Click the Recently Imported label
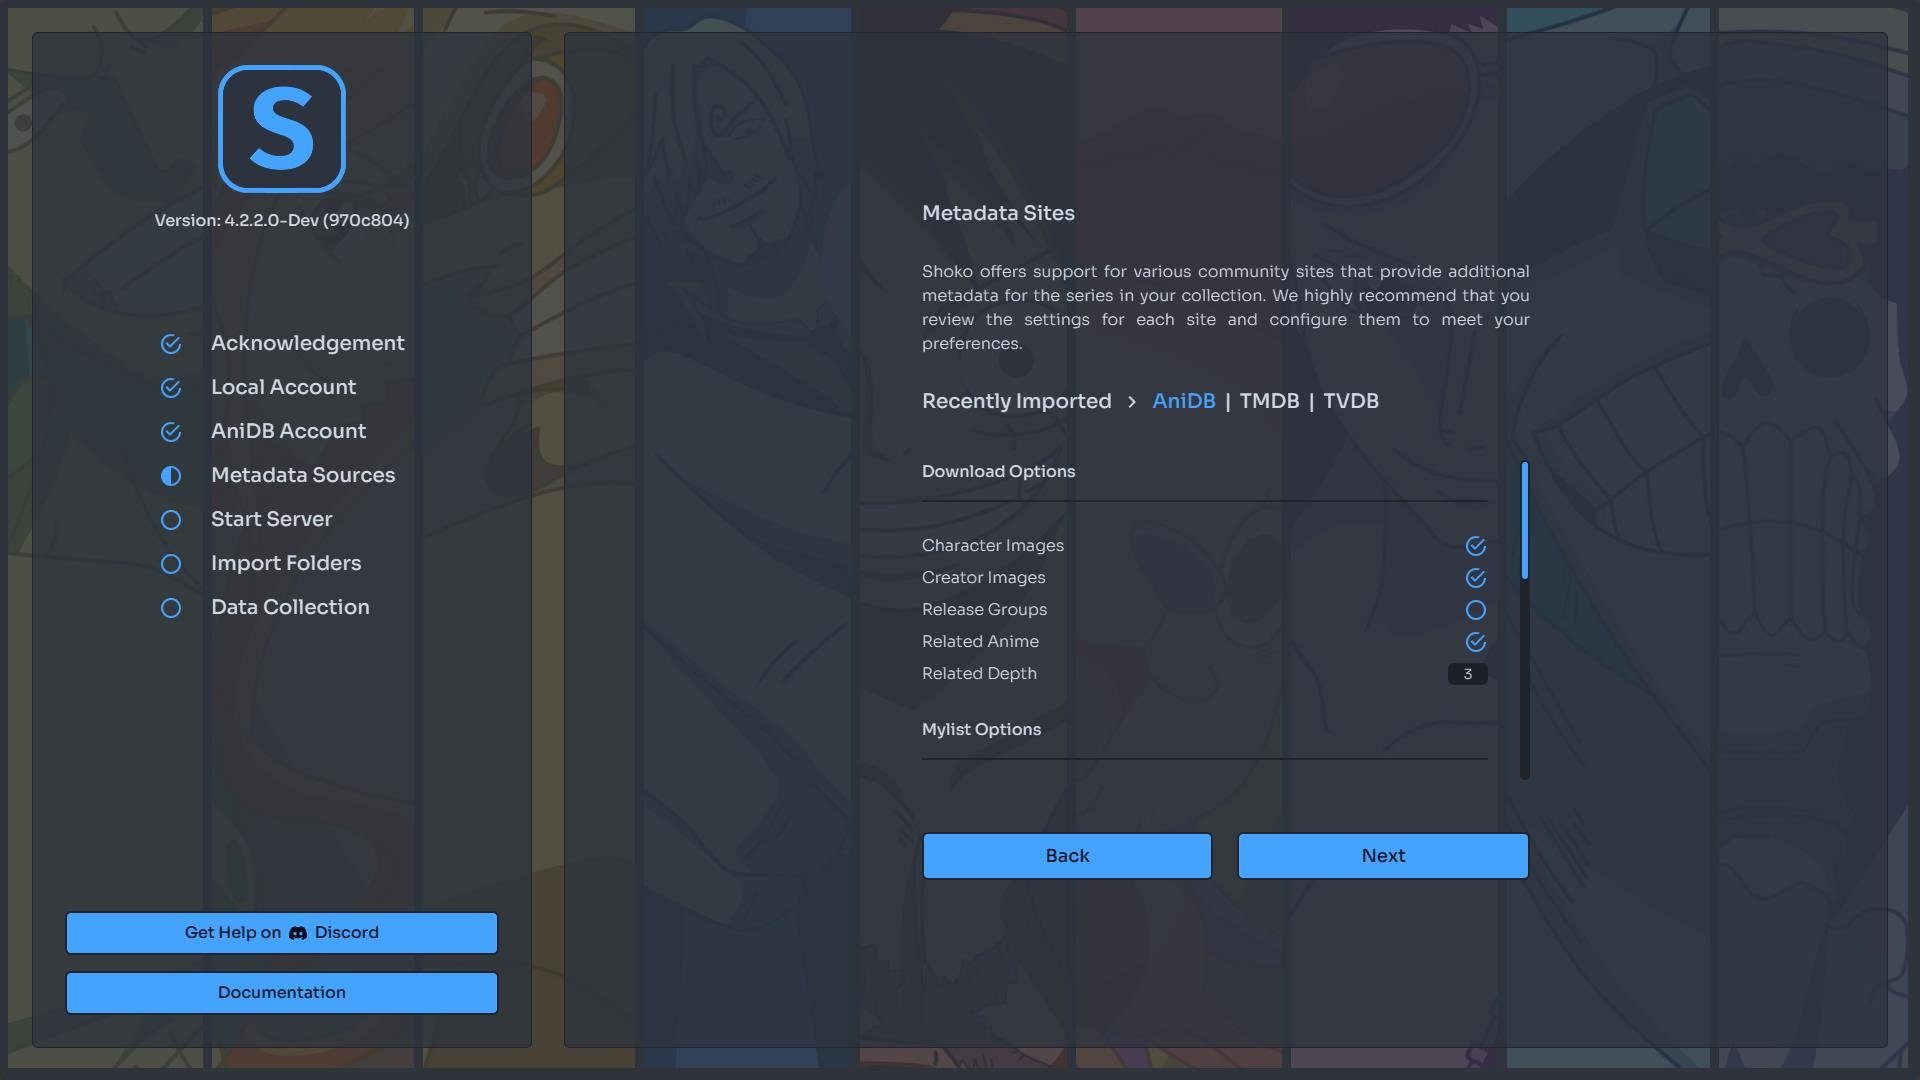 [1016, 401]
